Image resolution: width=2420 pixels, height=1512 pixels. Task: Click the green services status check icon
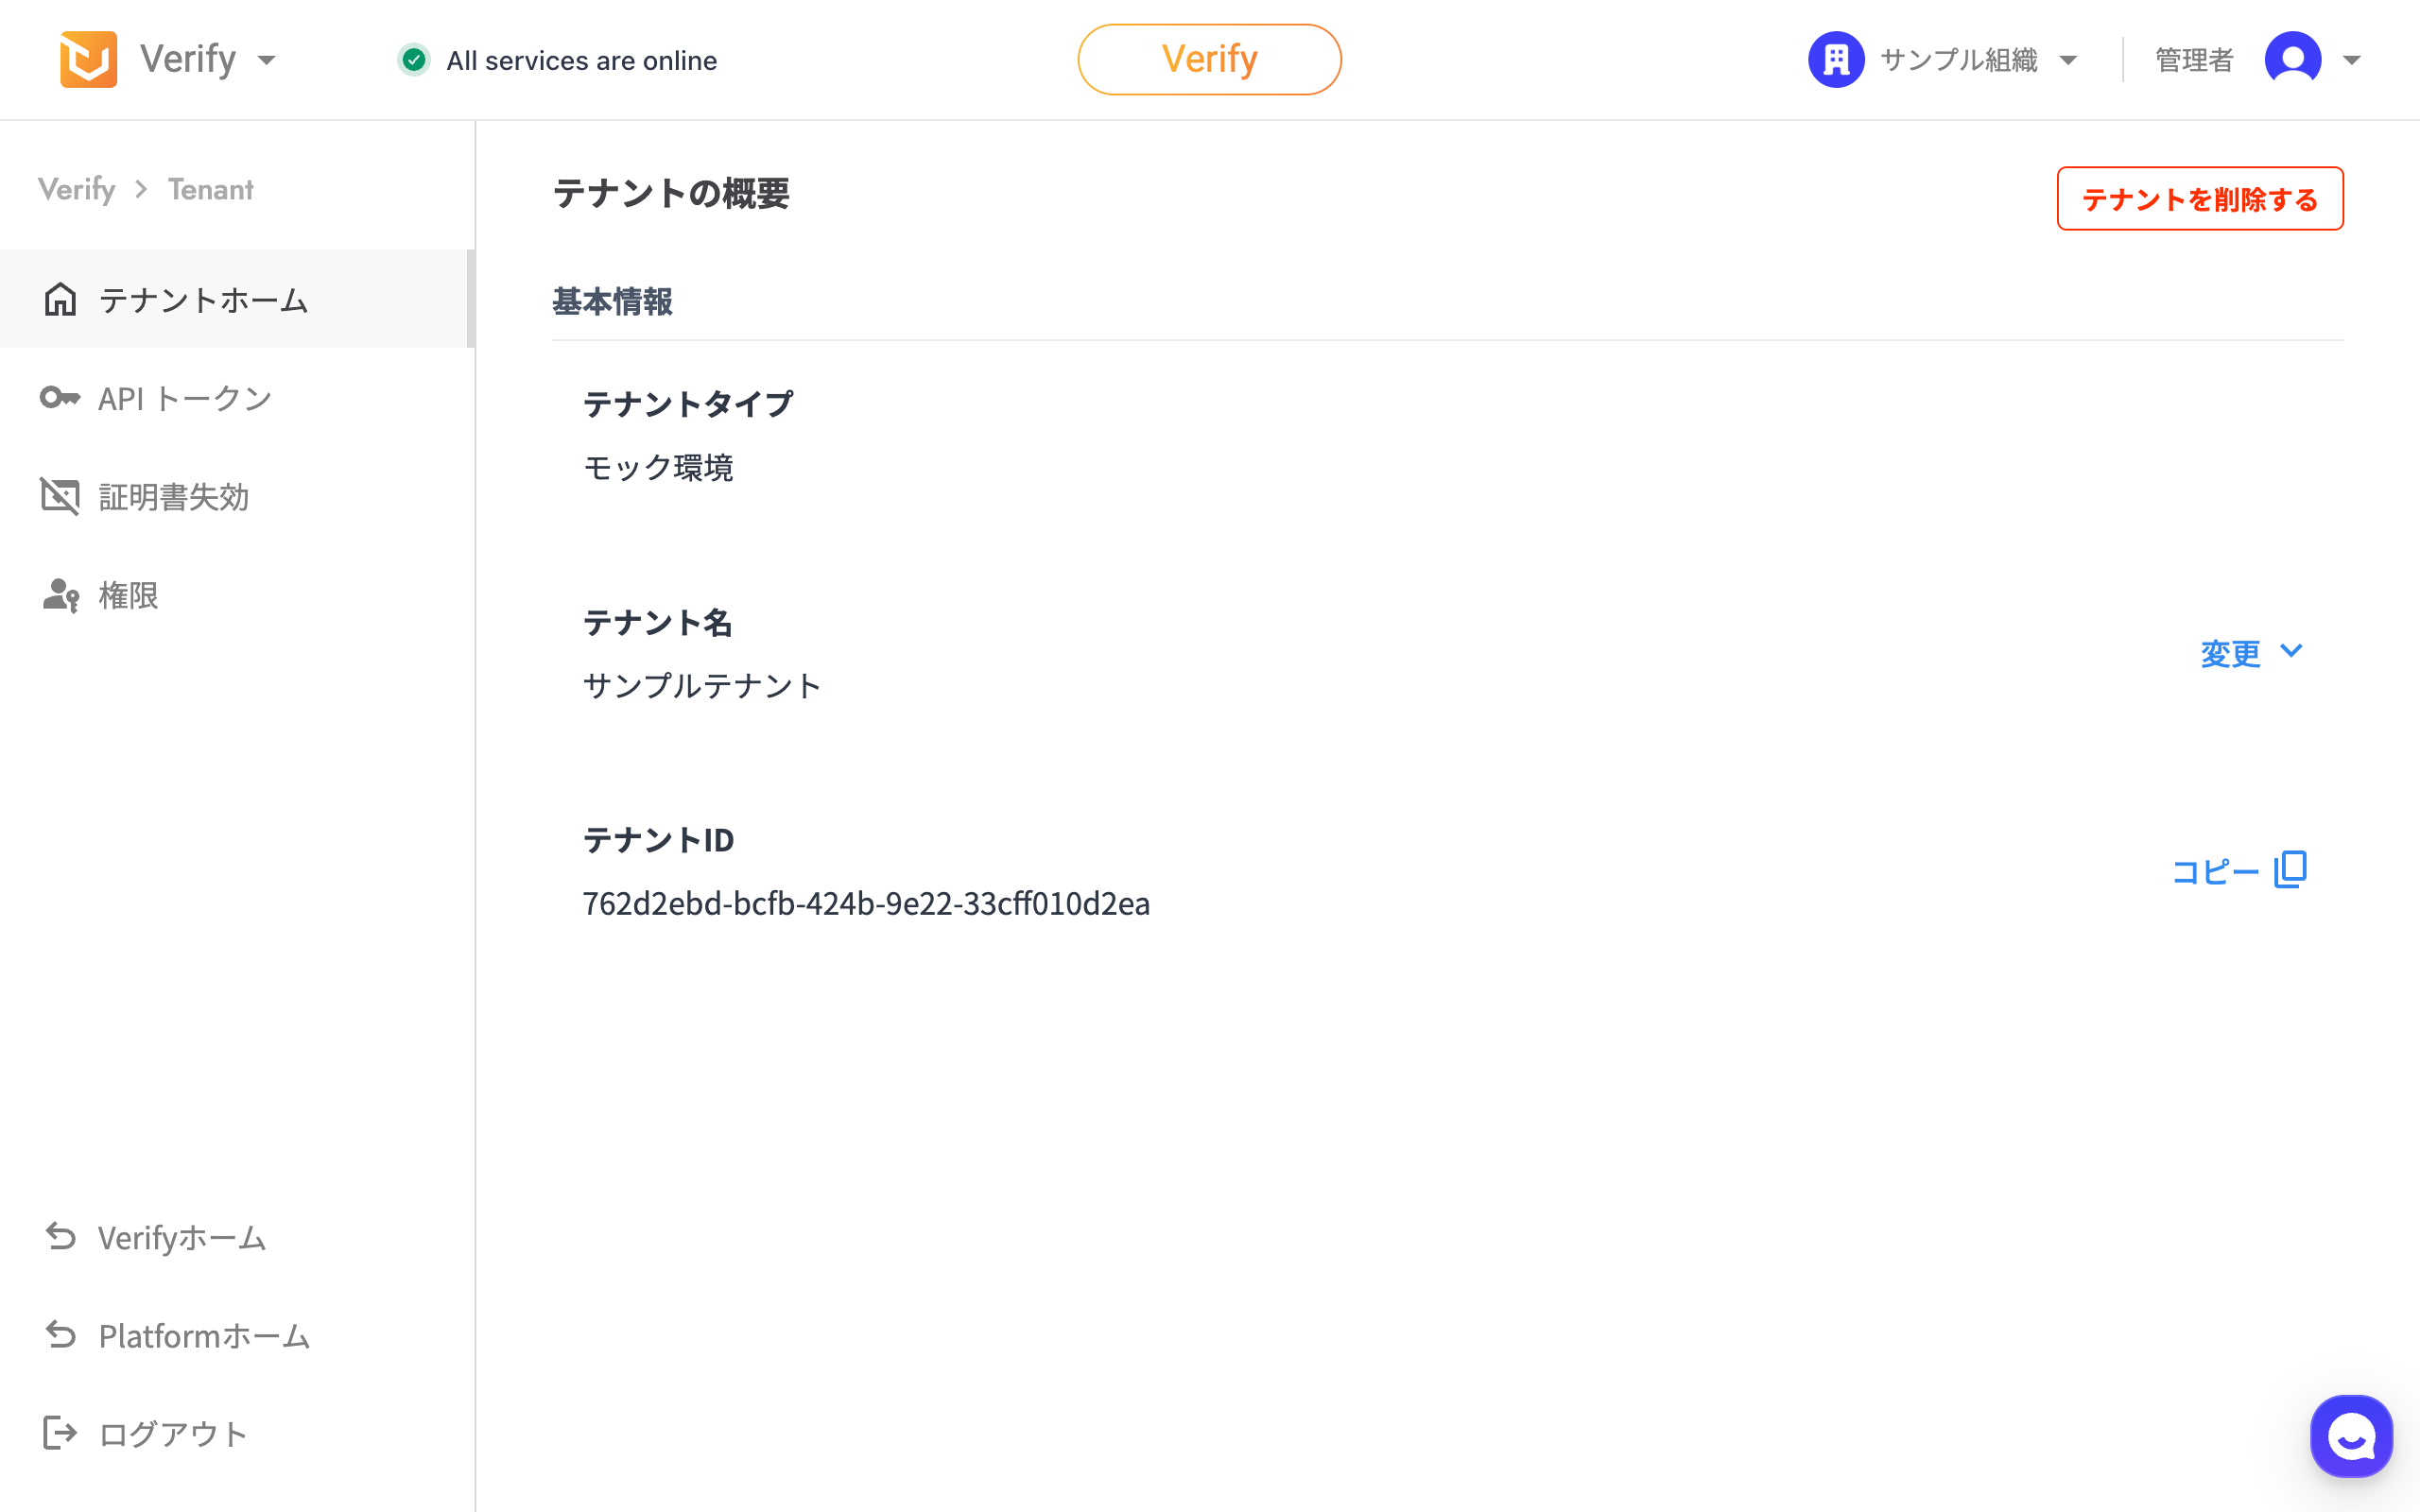coord(414,60)
